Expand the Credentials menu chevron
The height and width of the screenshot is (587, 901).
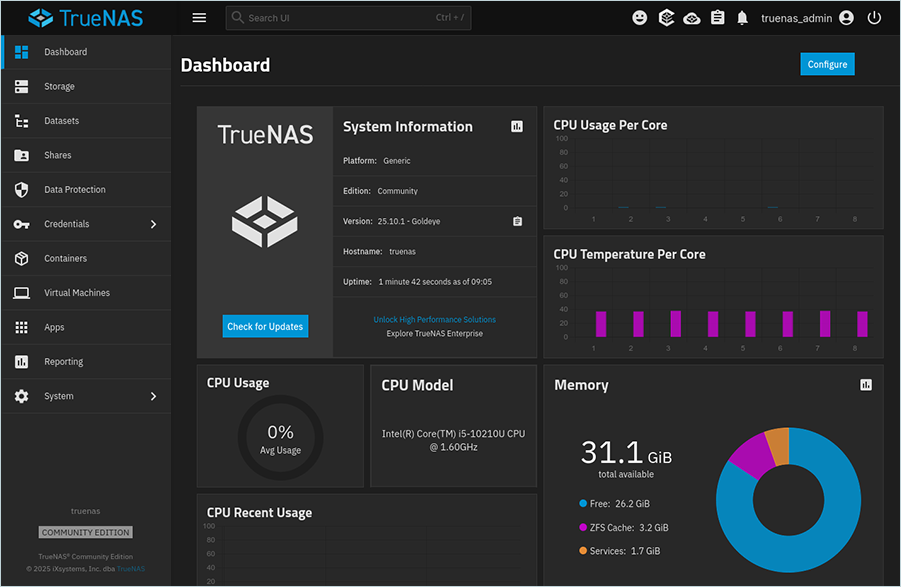click(153, 224)
